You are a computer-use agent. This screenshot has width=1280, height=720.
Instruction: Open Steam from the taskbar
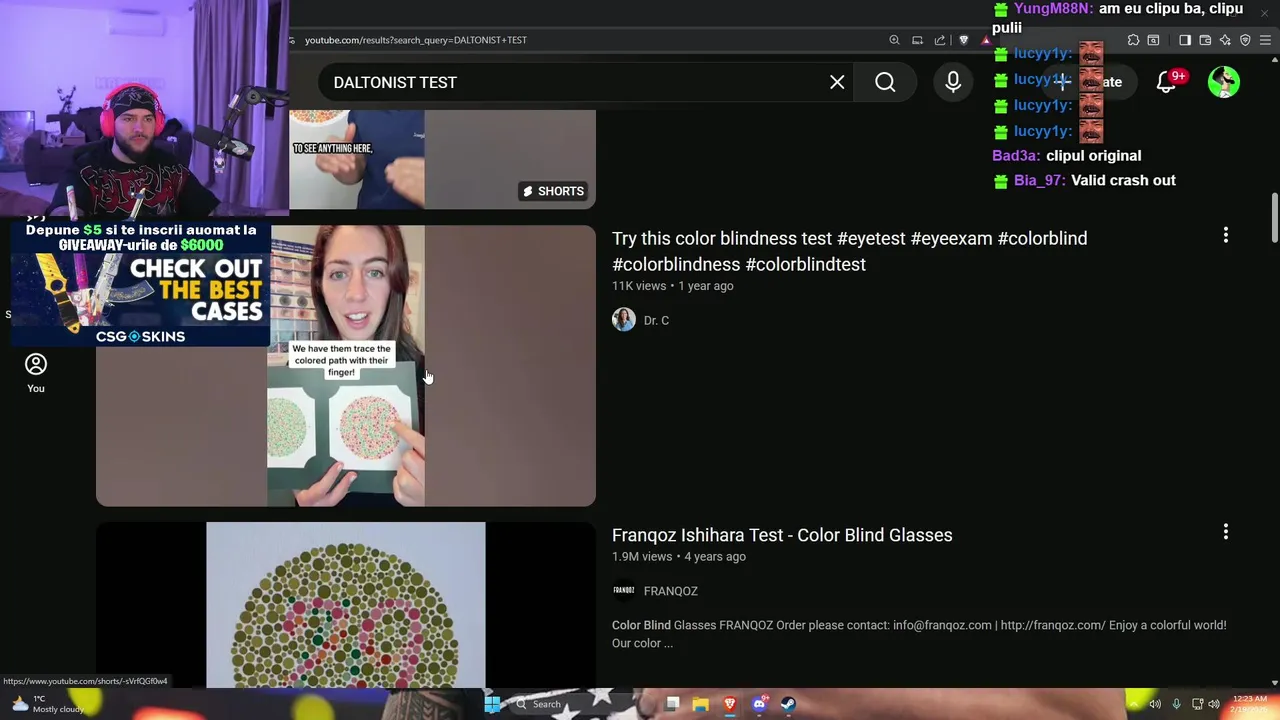click(x=788, y=704)
